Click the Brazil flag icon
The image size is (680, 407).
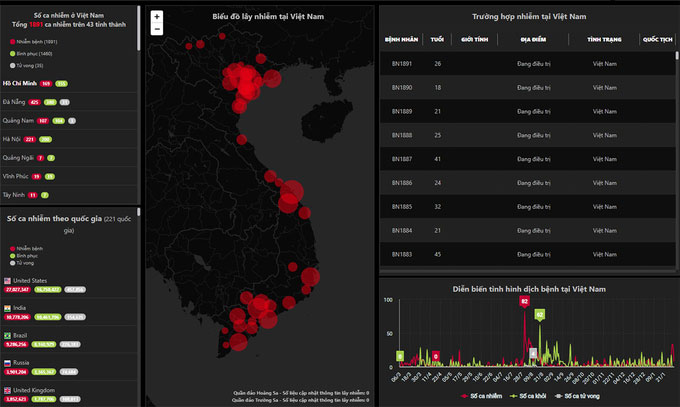[x=9, y=335]
